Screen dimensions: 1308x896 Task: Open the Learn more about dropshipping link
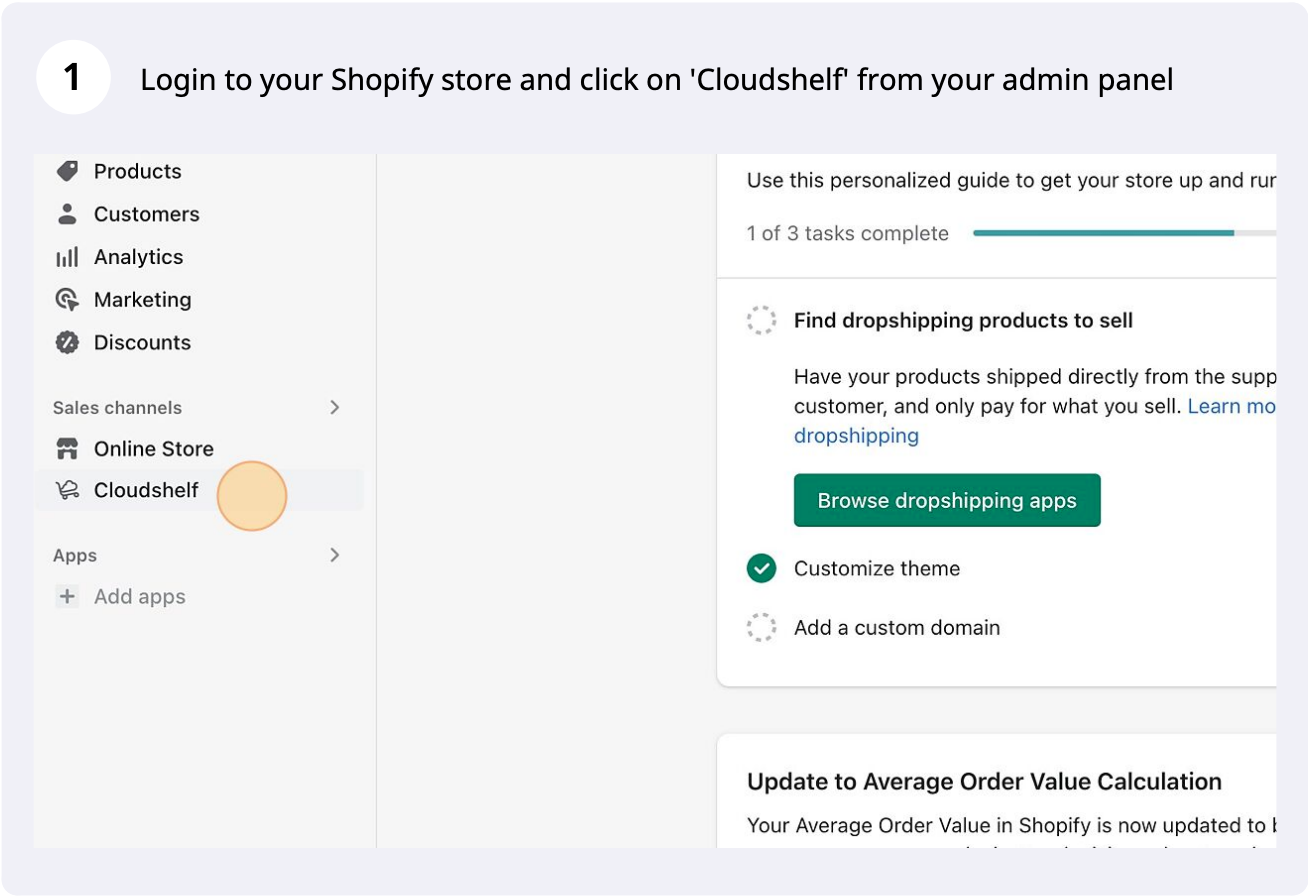[1035, 421]
